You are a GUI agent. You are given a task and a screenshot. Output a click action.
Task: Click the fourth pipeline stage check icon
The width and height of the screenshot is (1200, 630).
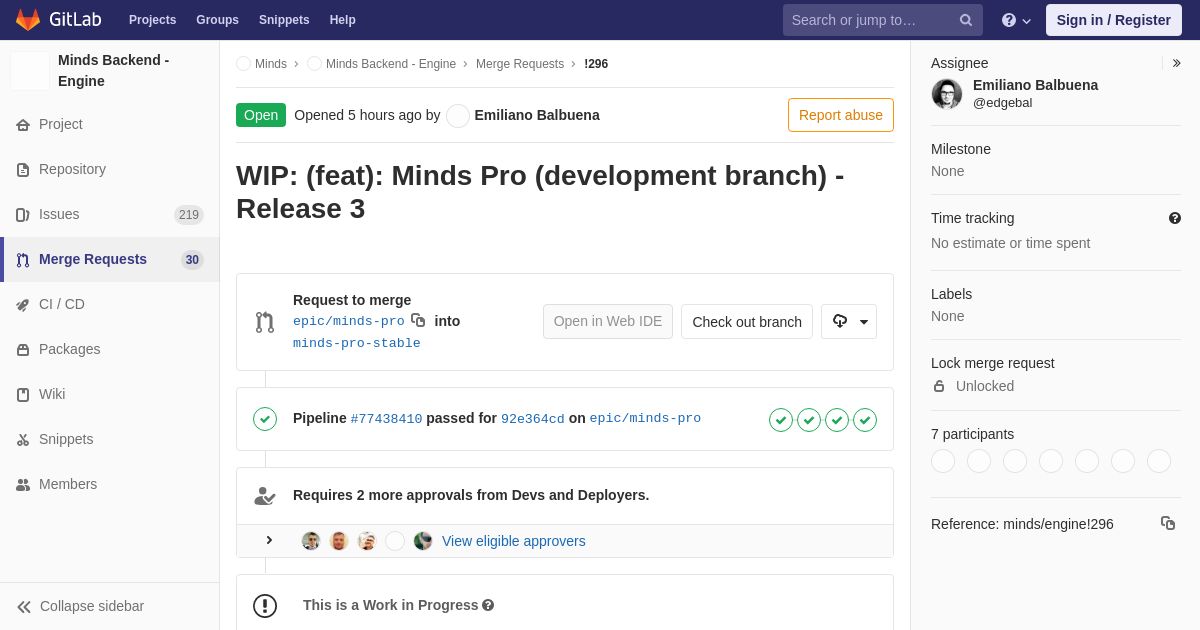[865, 420]
